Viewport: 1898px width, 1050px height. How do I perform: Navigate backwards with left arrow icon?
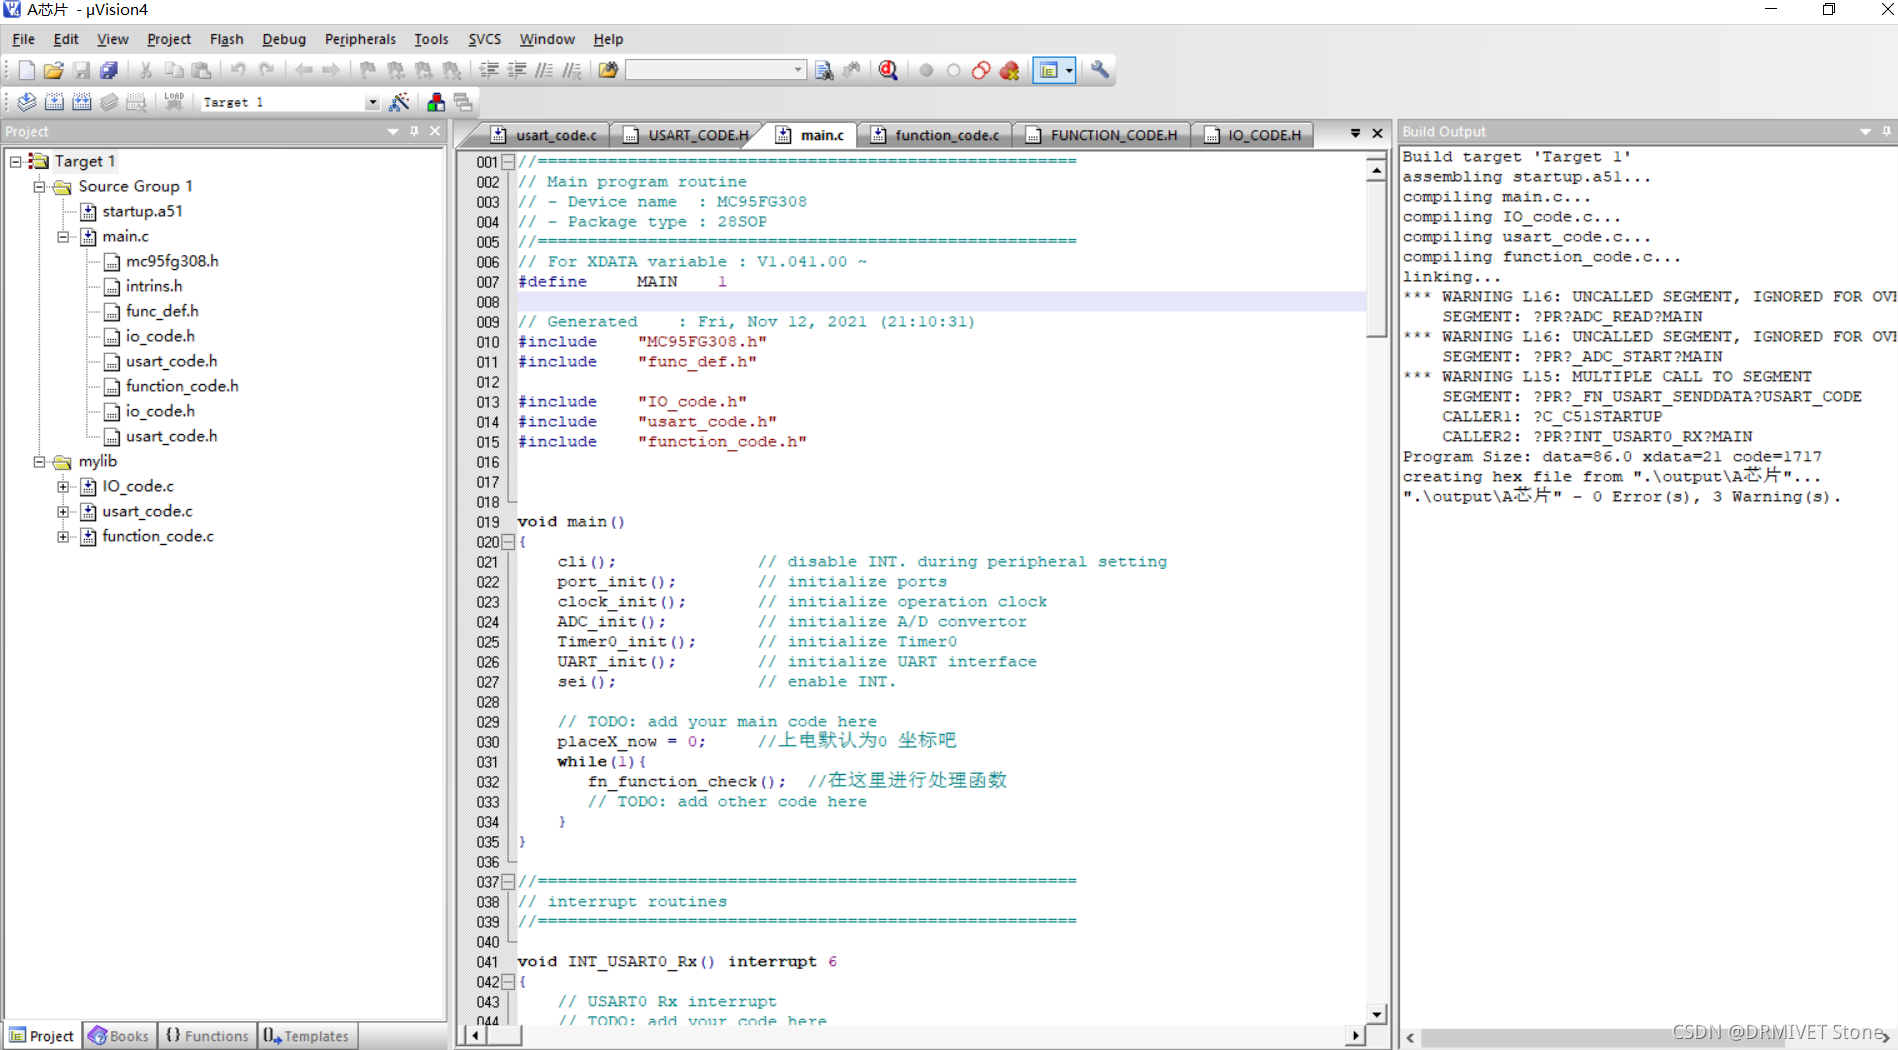coord(304,70)
